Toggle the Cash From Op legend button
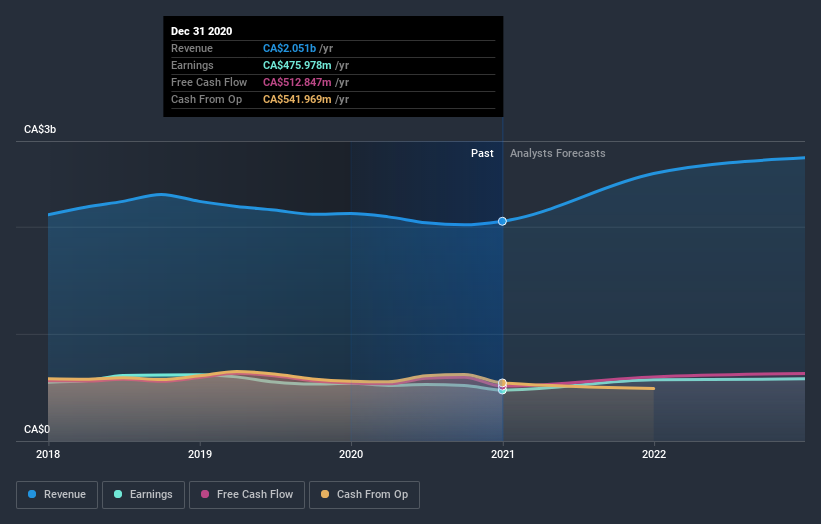821x524 pixels. (364, 495)
